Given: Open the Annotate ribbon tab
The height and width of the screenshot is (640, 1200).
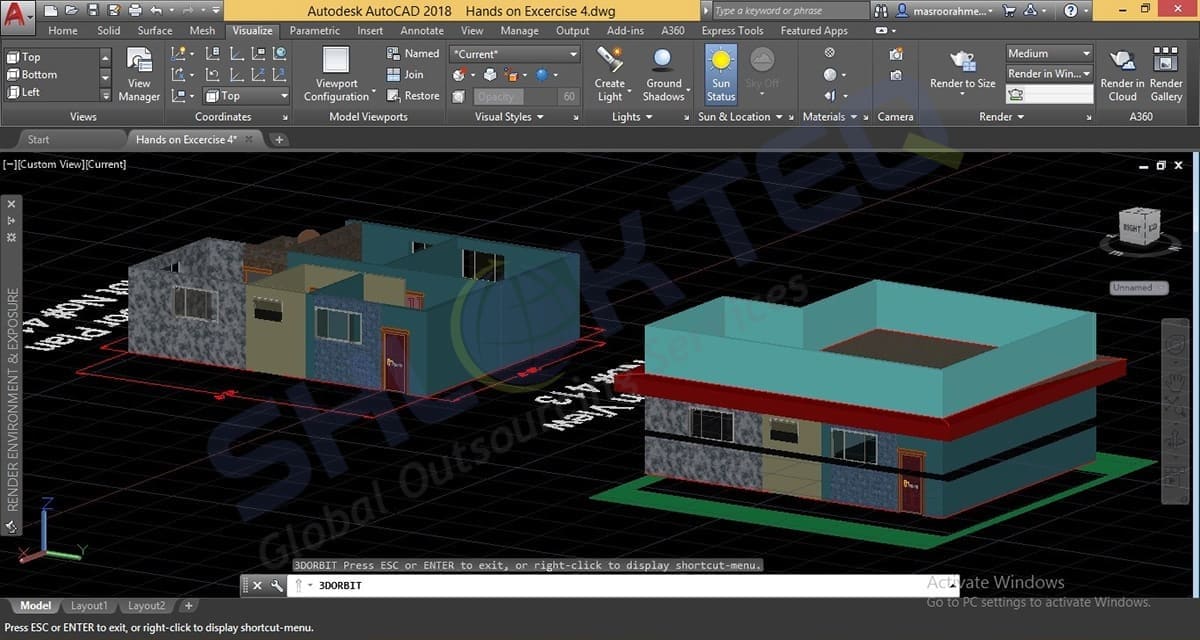Looking at the screenshot, I should (x=422, y=31).
